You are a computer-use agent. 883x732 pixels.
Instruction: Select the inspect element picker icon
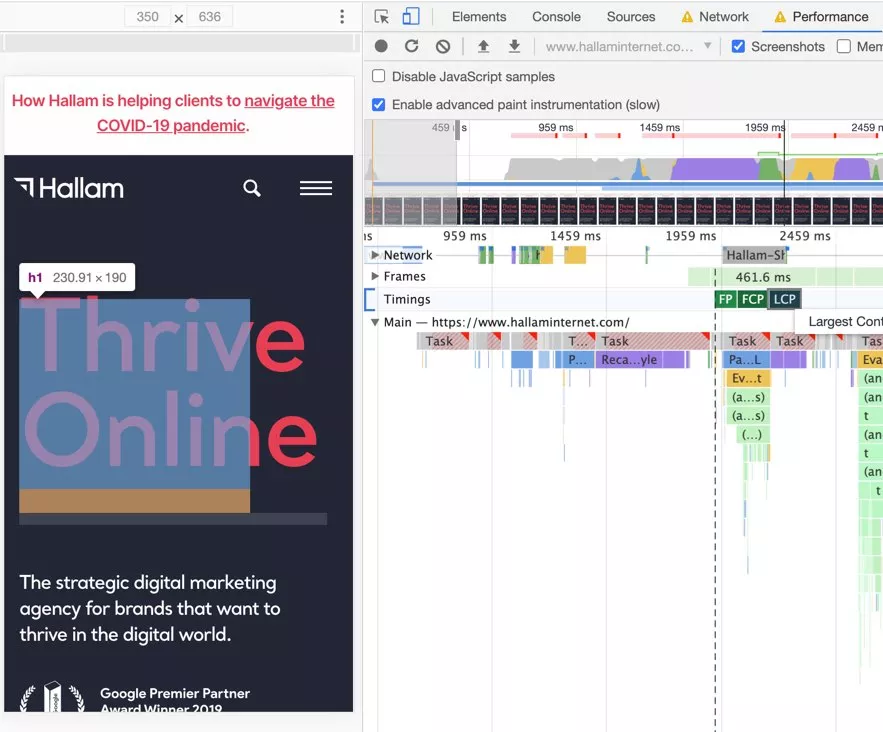[381, 17]
